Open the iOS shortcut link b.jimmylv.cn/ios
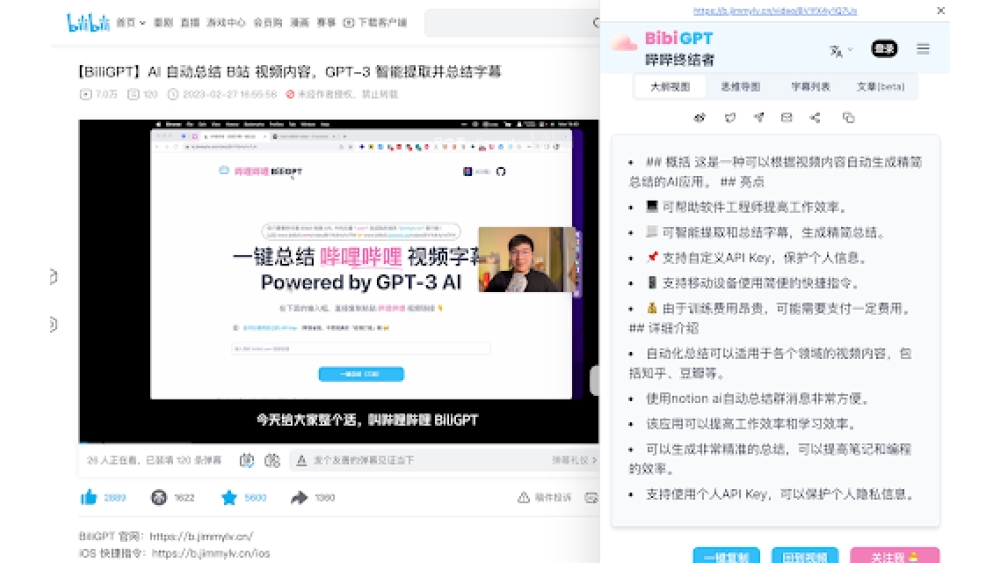Screen dimensions: 1000x563 (211, 553)
